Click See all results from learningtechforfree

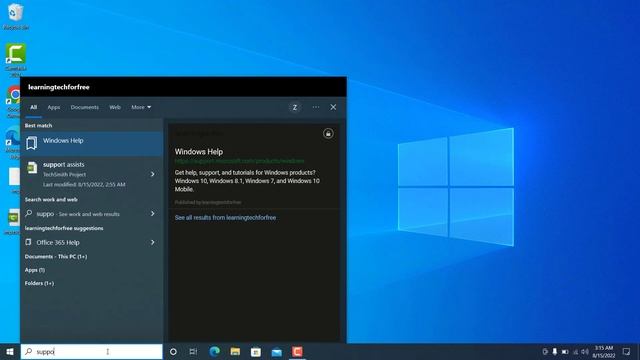click(225, 218)
